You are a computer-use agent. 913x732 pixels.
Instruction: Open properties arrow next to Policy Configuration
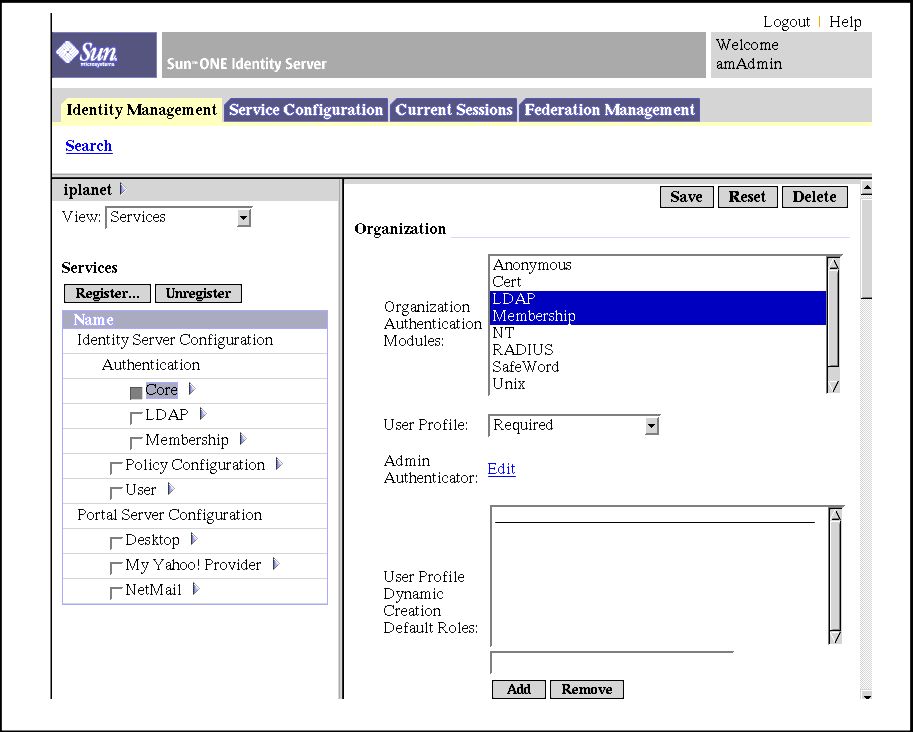pyautogui.click(x=279, y=464)
